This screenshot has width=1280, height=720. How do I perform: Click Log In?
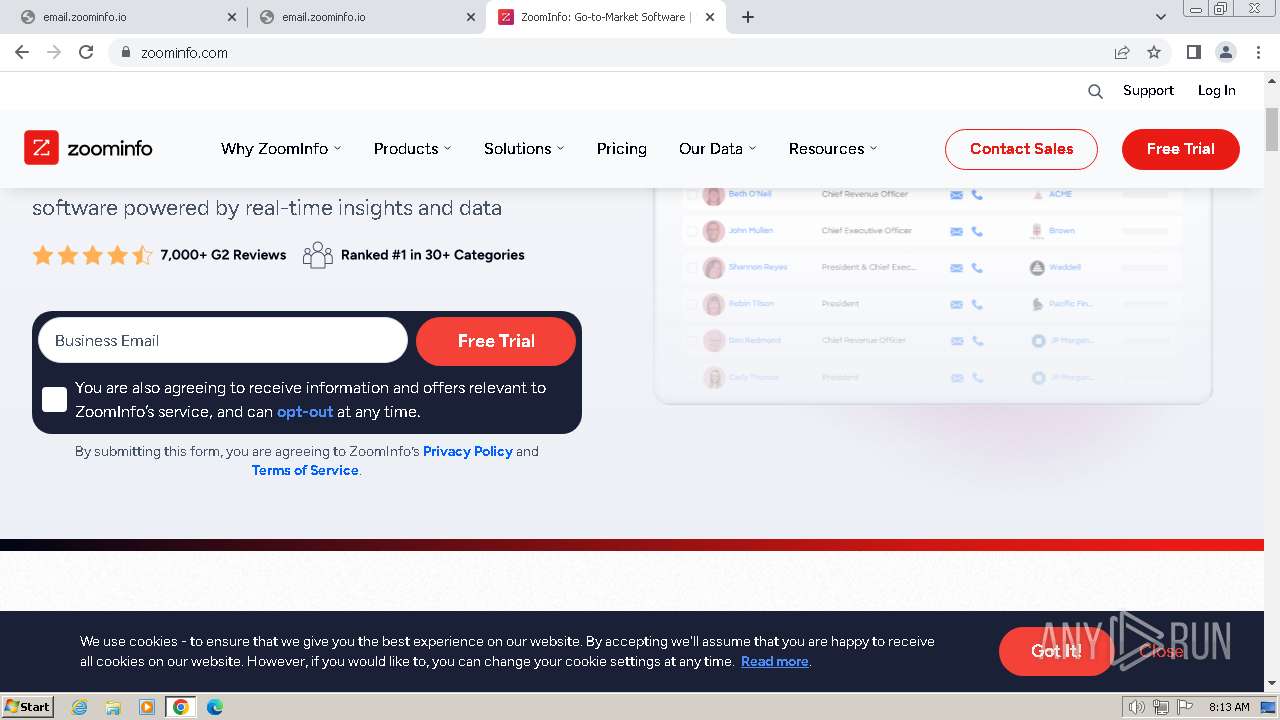1217,90
